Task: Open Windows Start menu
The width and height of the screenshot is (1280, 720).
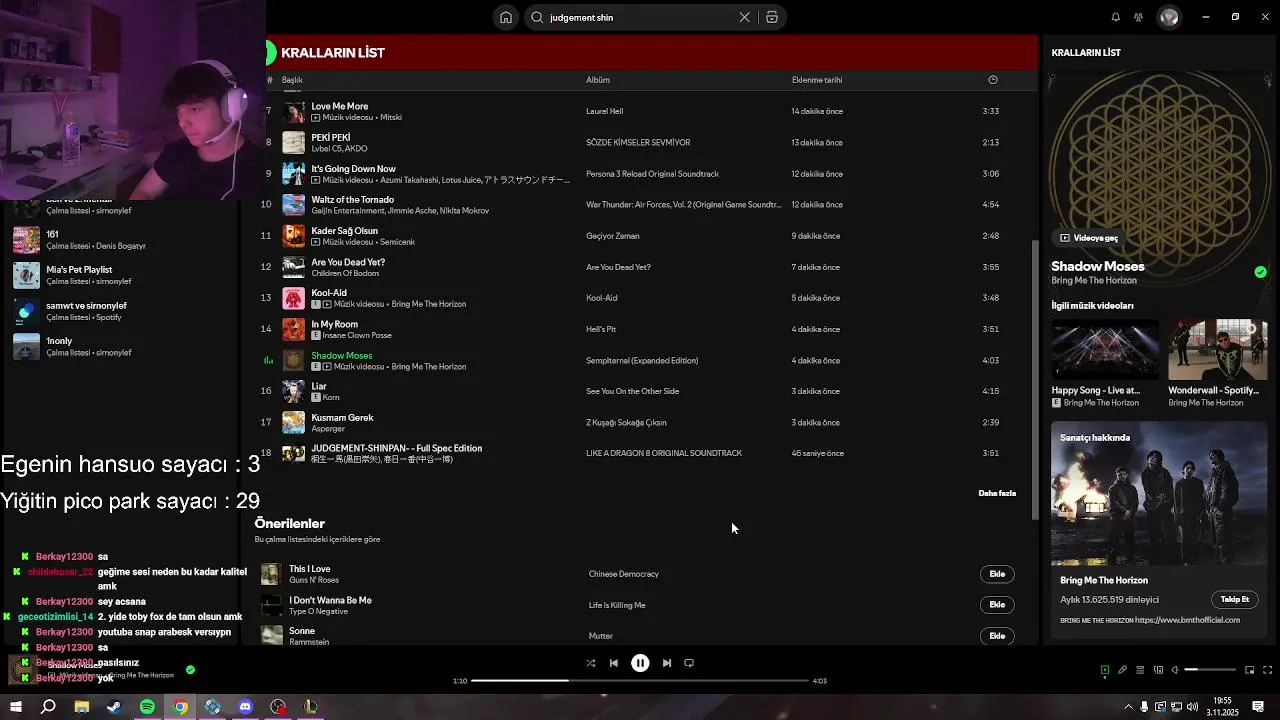Action: coord(15,707)
